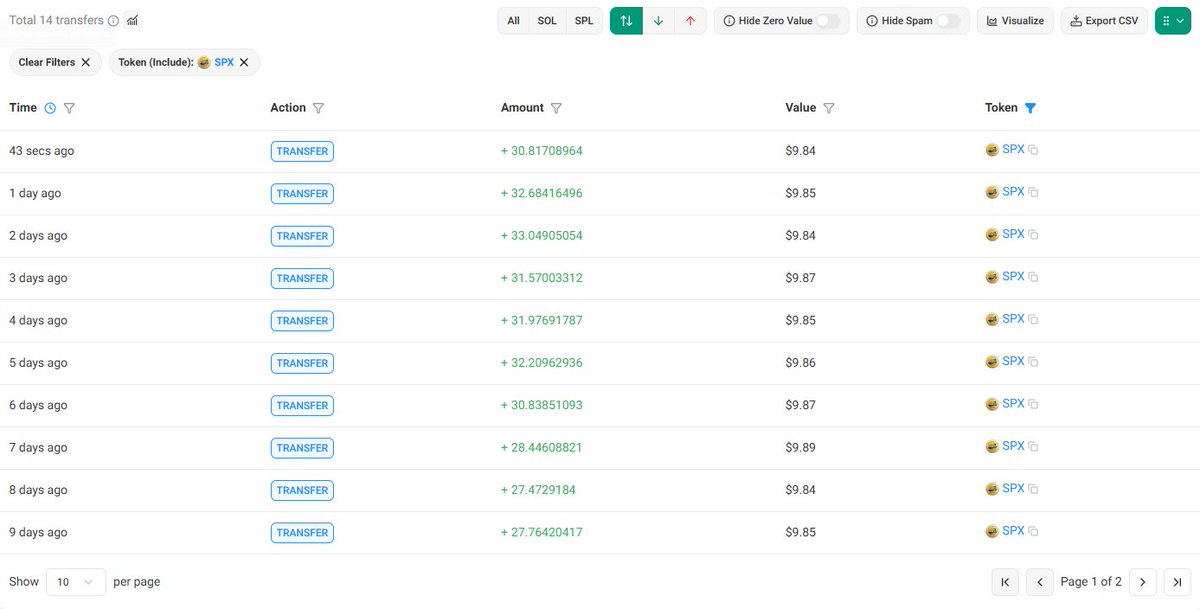Go to the first page
This screenshot has height=609, width=1200.
(1005, 582)
